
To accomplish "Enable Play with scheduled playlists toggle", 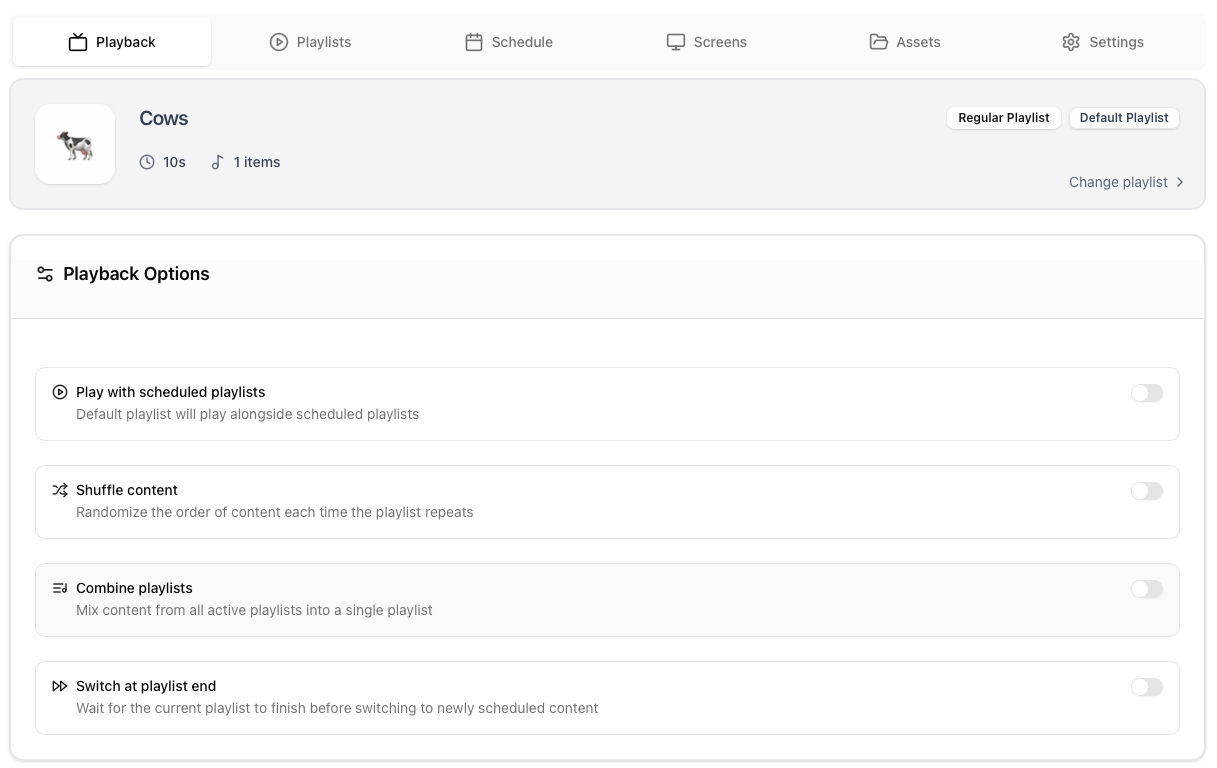I will 1146,393.
